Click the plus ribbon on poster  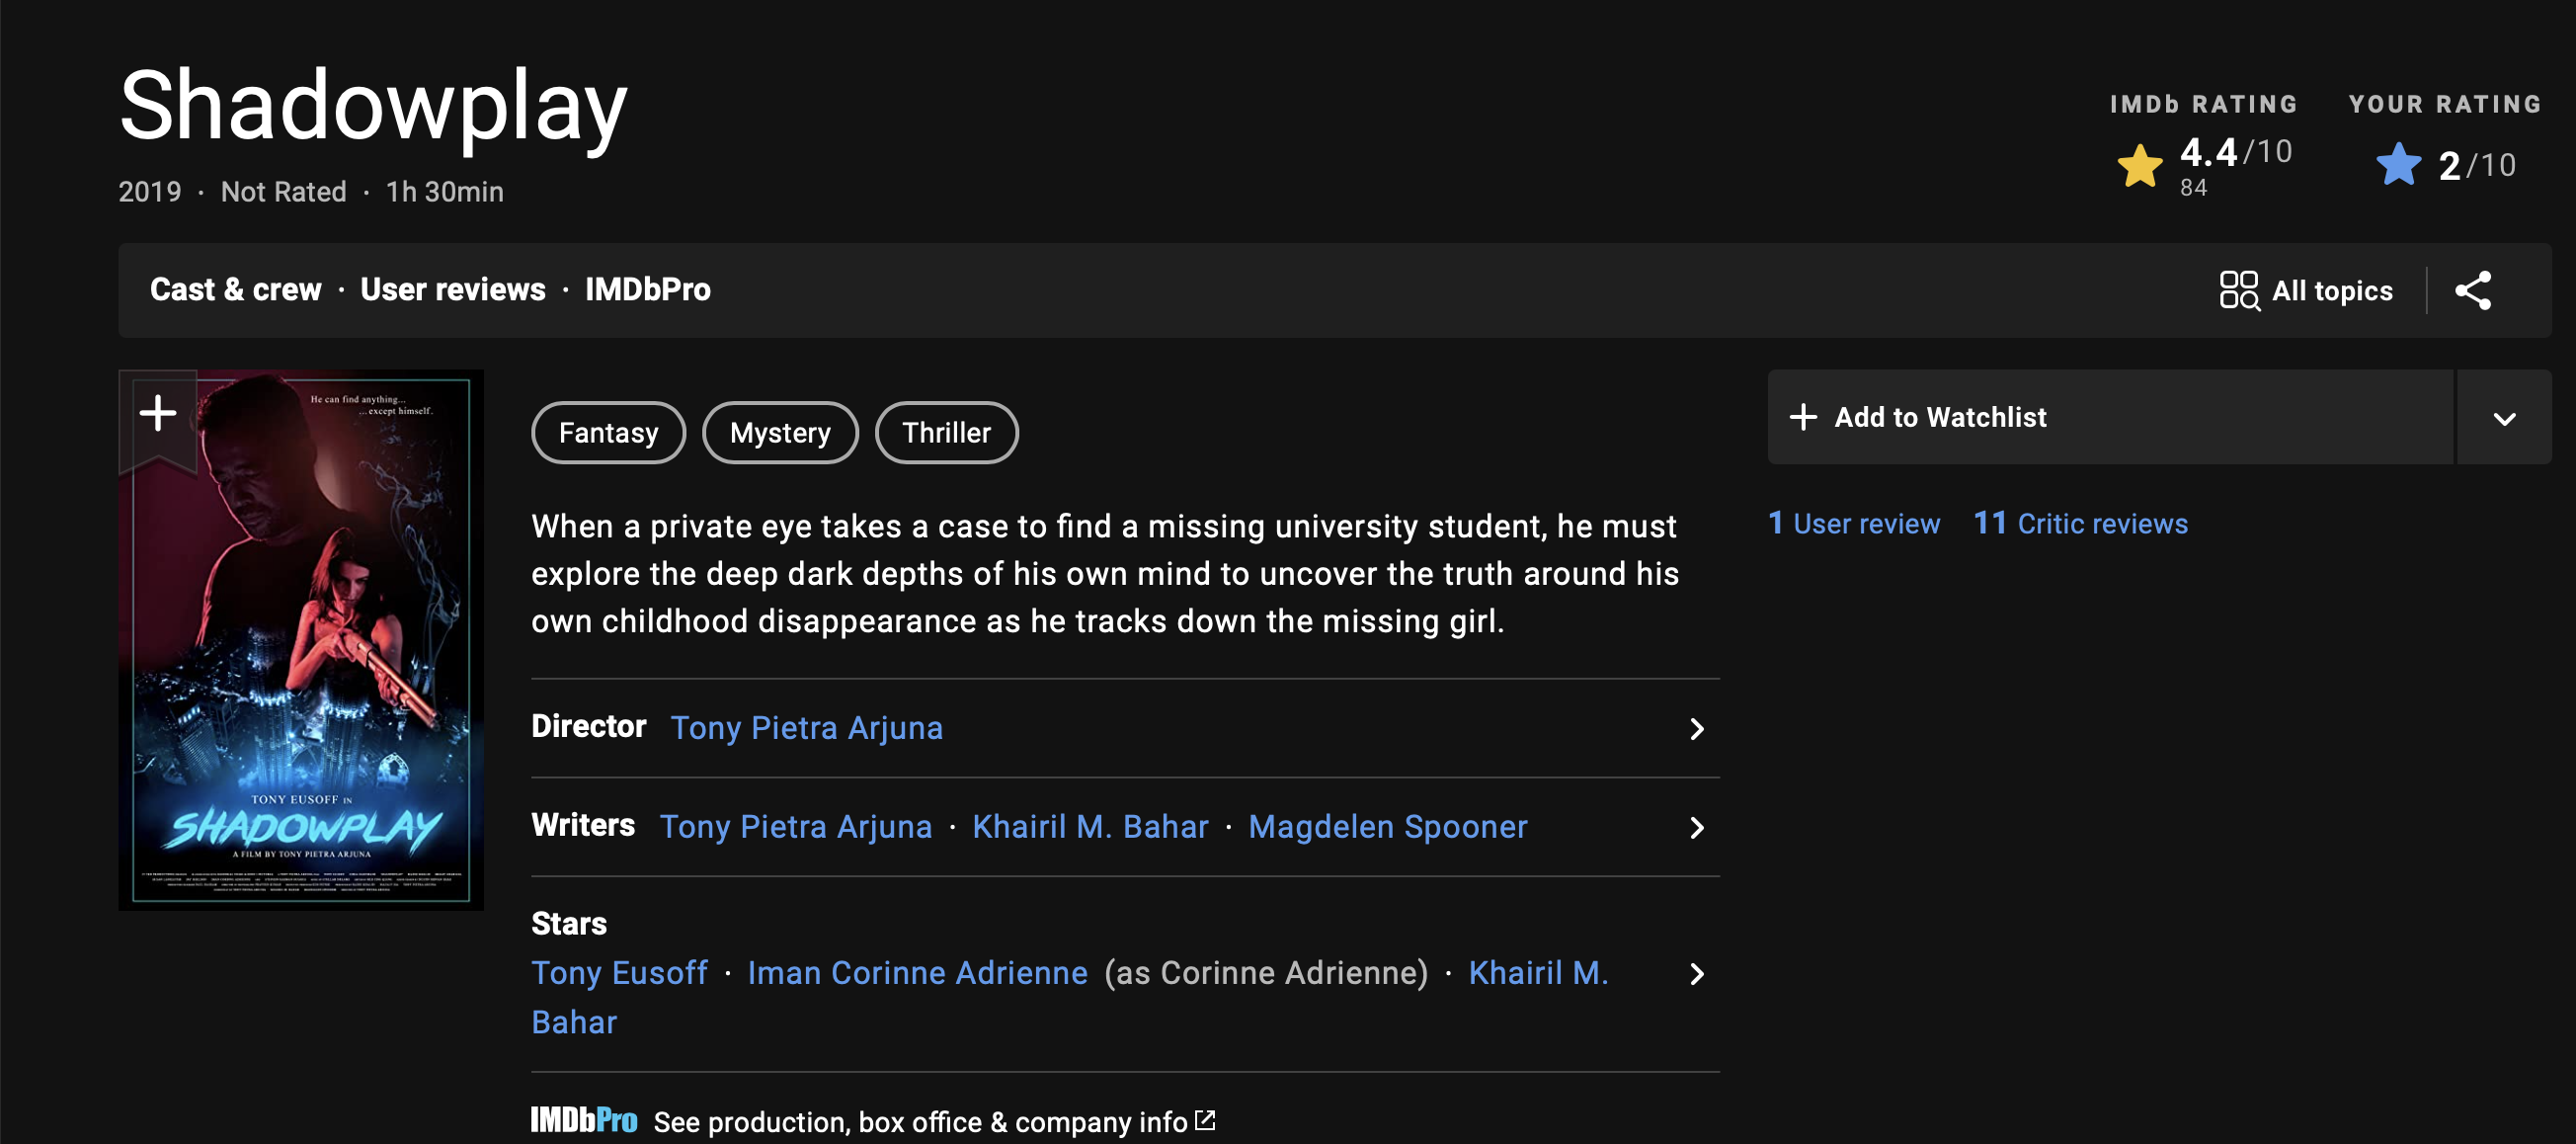158,413
